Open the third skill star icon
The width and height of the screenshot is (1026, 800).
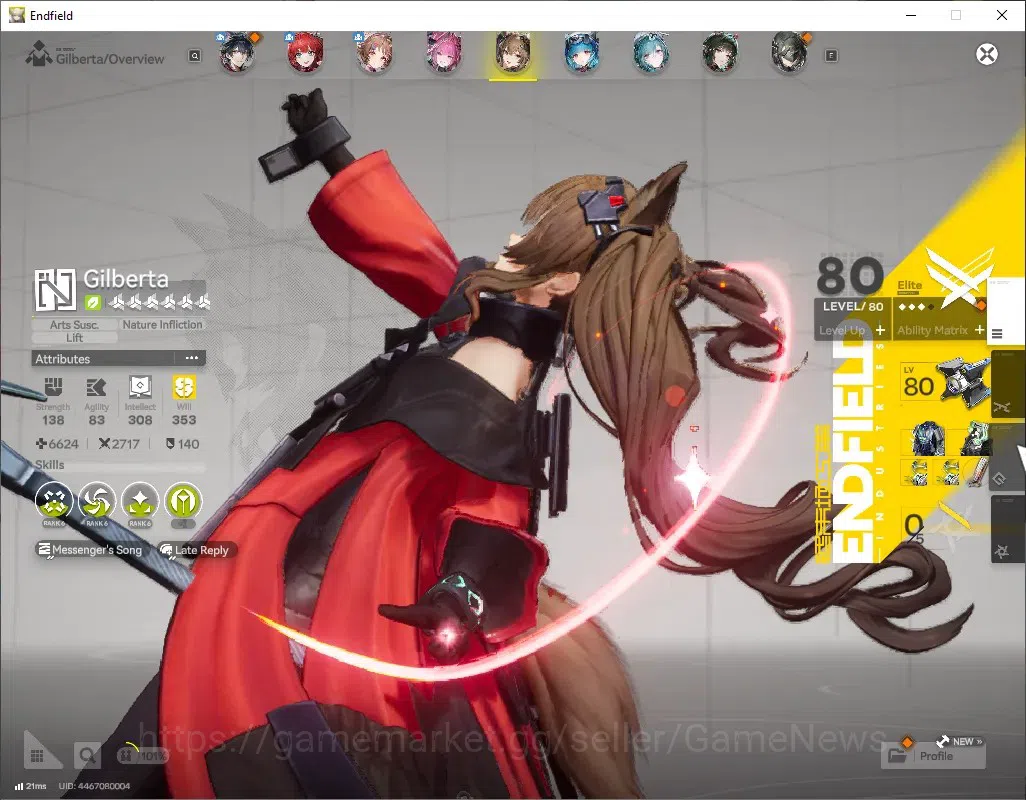coord(140,501)
